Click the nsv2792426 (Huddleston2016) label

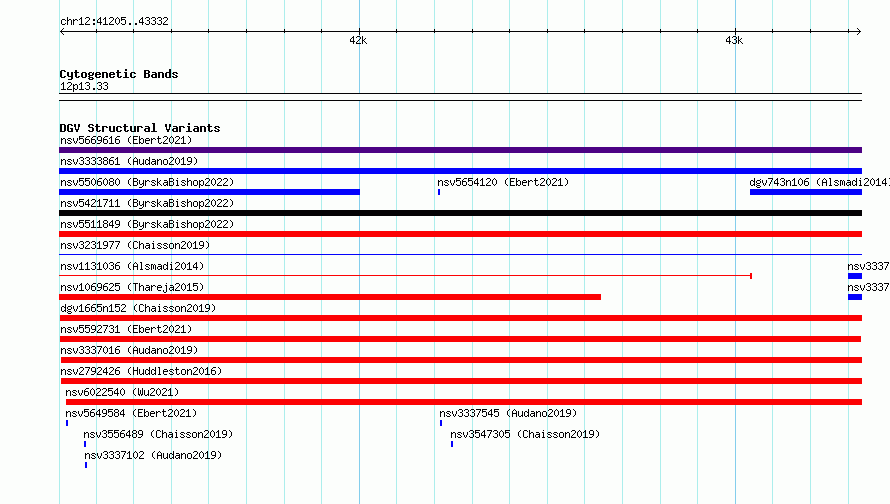pyautogui.click(x=141, y=371)
